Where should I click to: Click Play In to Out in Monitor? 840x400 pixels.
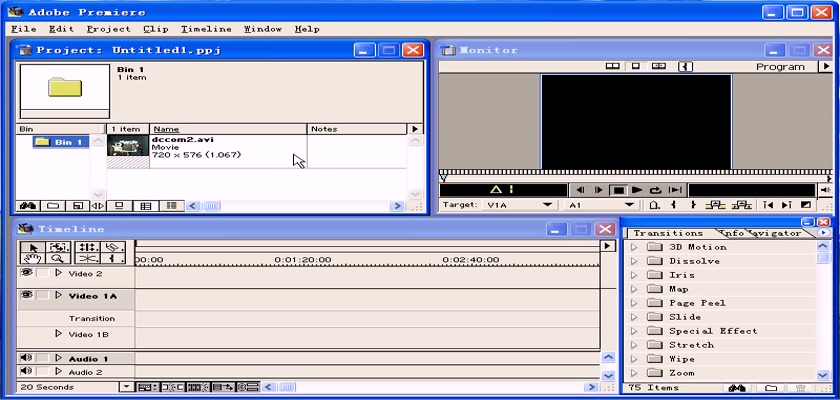(x=675, y=190)
